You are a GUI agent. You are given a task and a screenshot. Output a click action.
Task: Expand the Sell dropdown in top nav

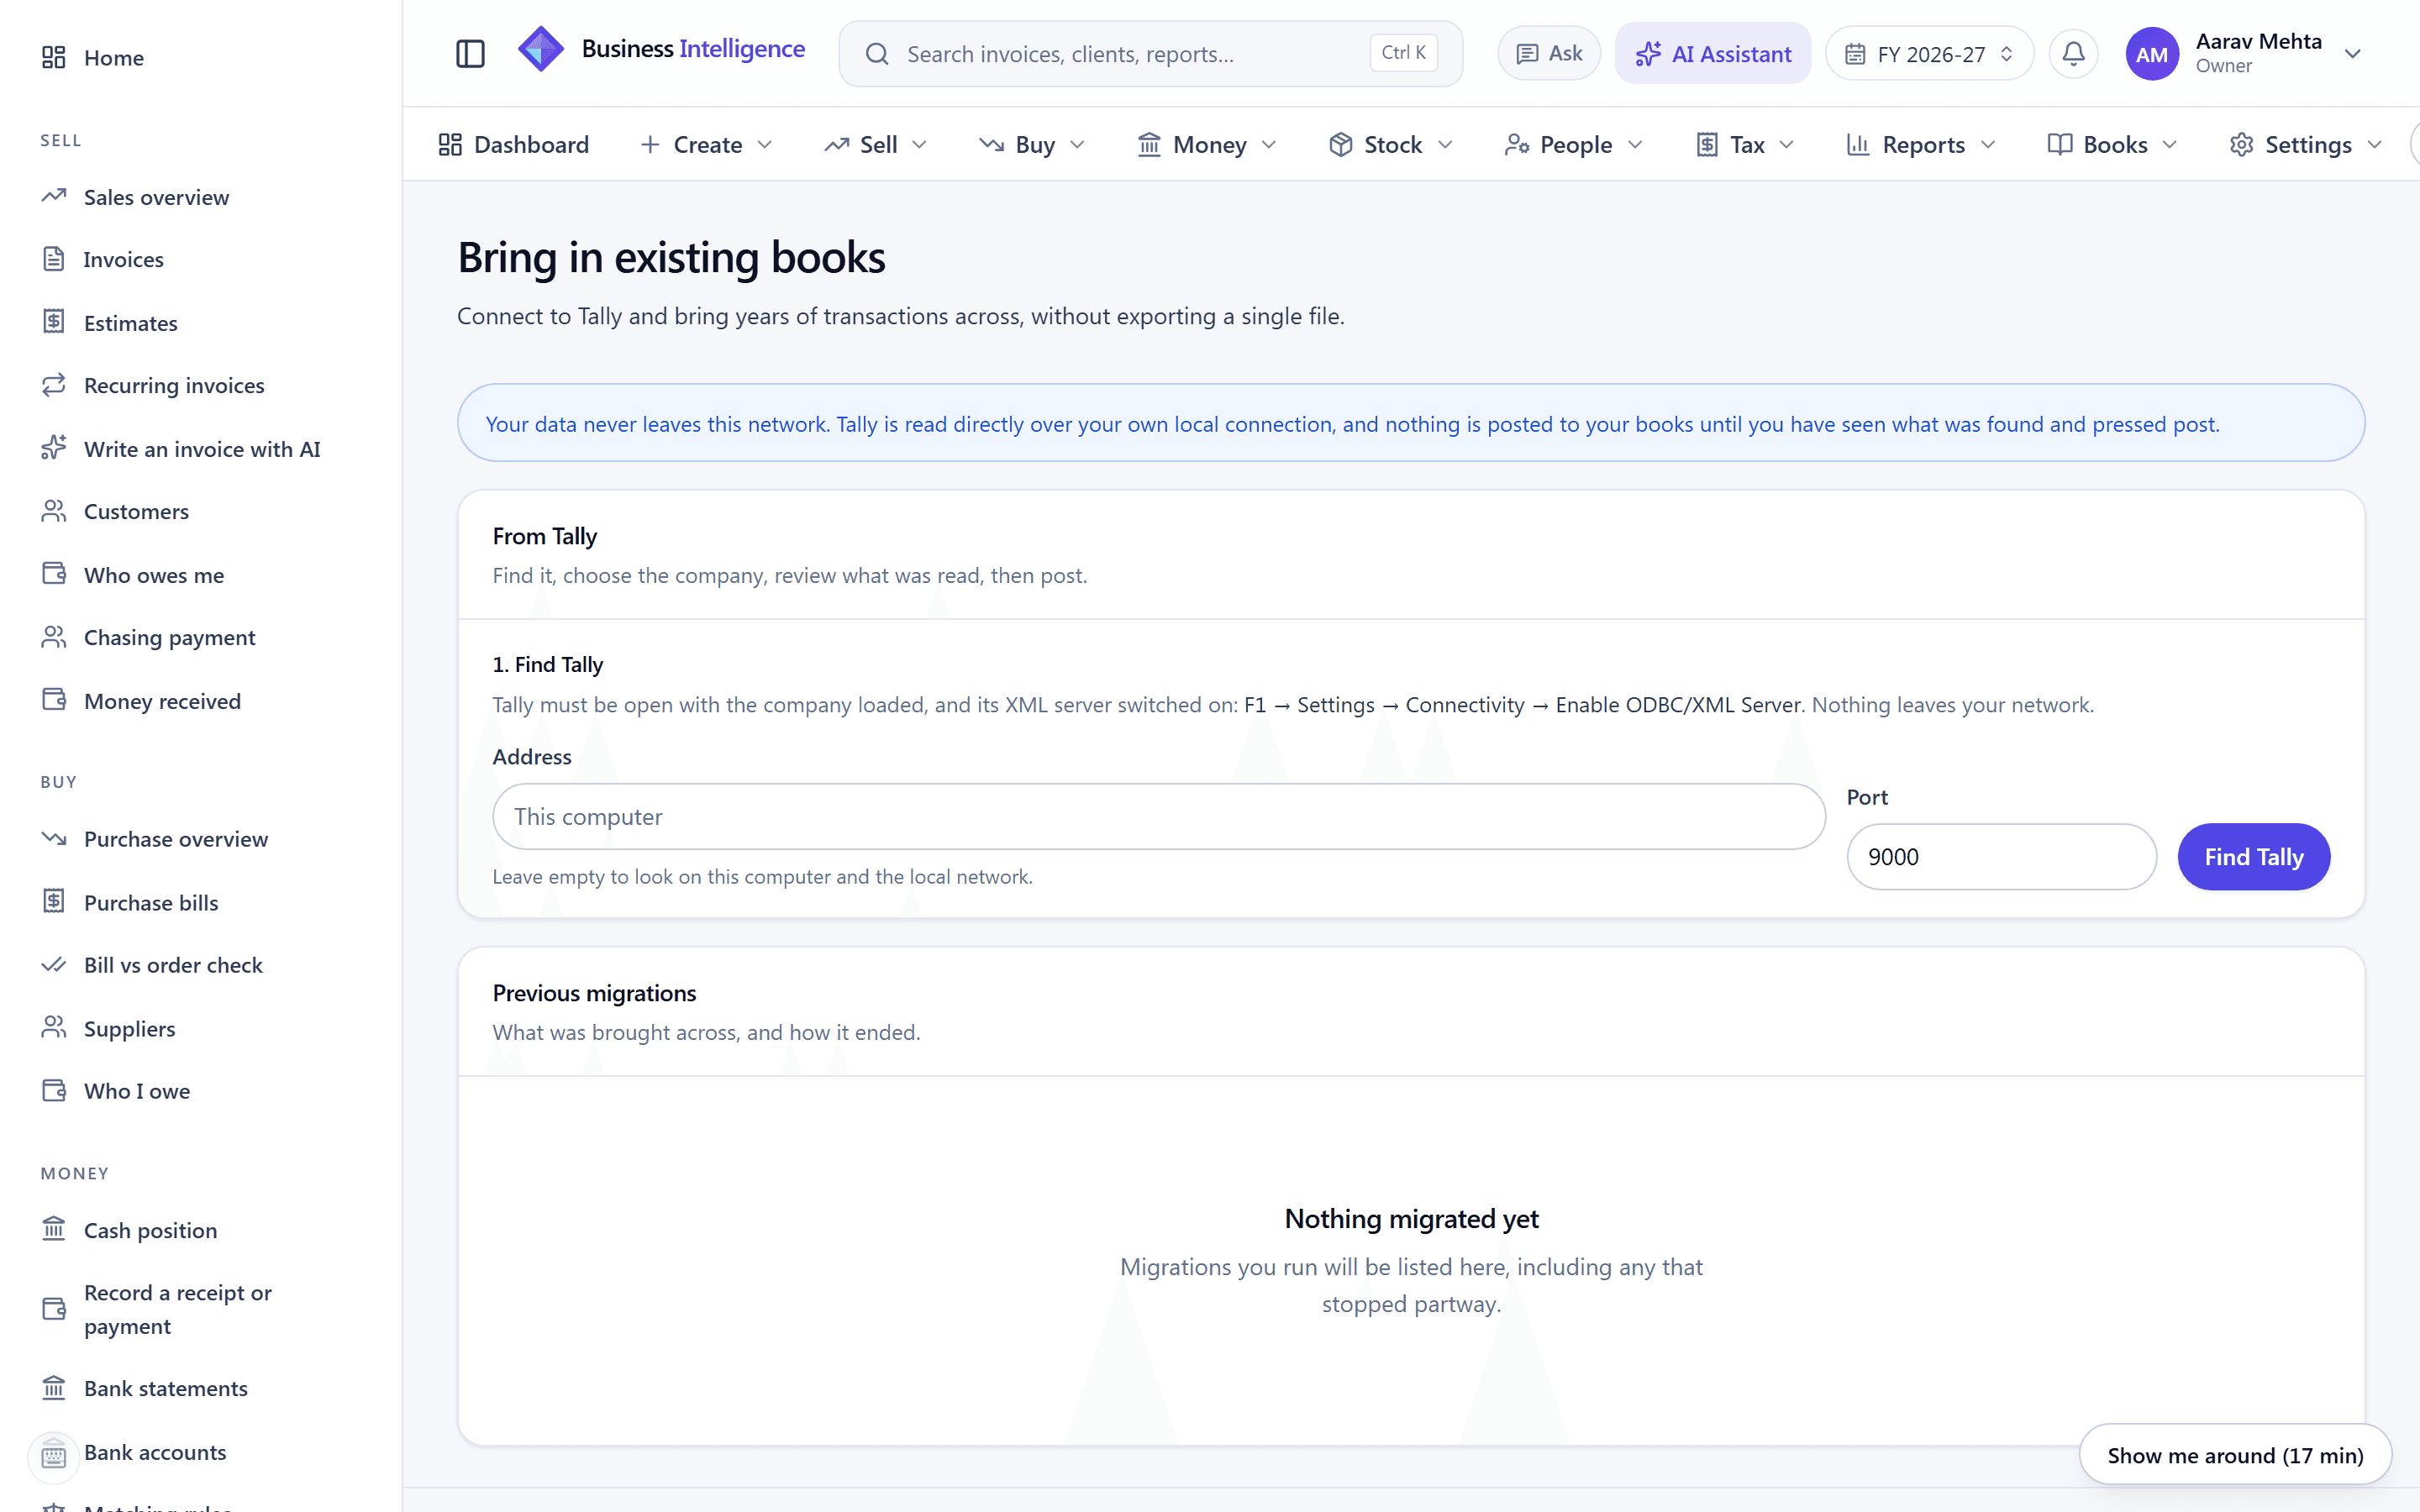876,145
